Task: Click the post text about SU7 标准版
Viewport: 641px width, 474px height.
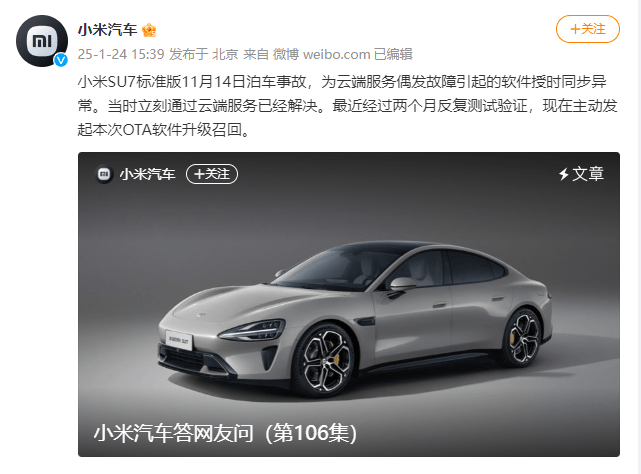Action: coord(347,106)
